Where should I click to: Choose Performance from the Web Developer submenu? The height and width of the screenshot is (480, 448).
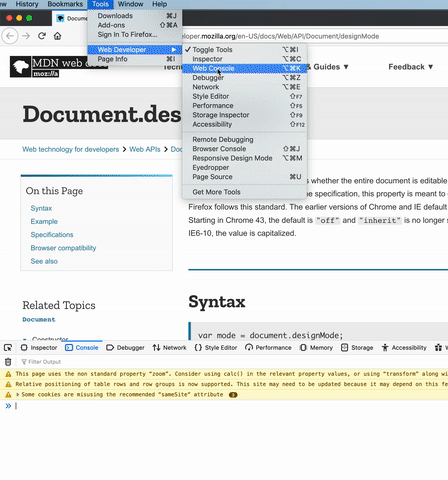[245, 106]
